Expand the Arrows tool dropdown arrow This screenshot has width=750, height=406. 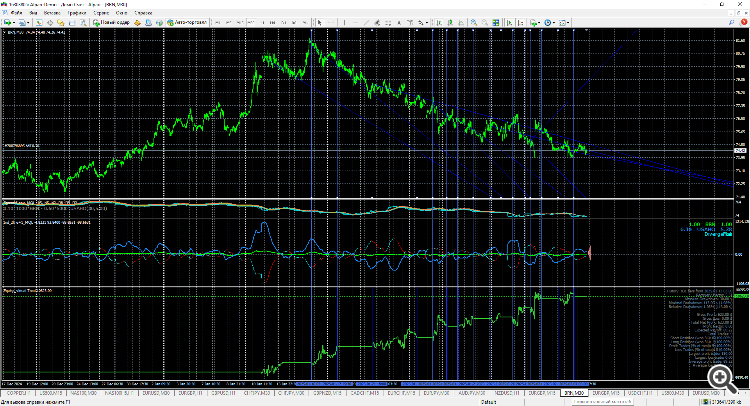[x=427, y=22]
